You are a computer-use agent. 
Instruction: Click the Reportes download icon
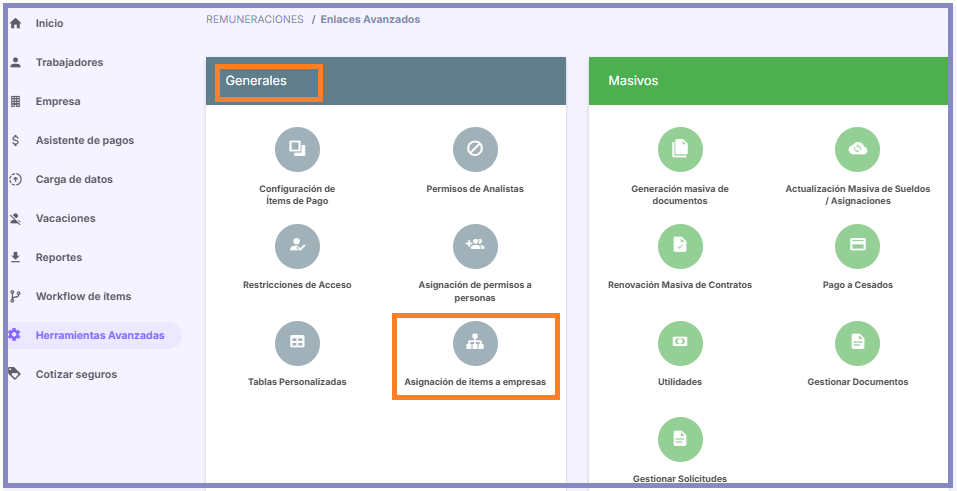(16, 257)
